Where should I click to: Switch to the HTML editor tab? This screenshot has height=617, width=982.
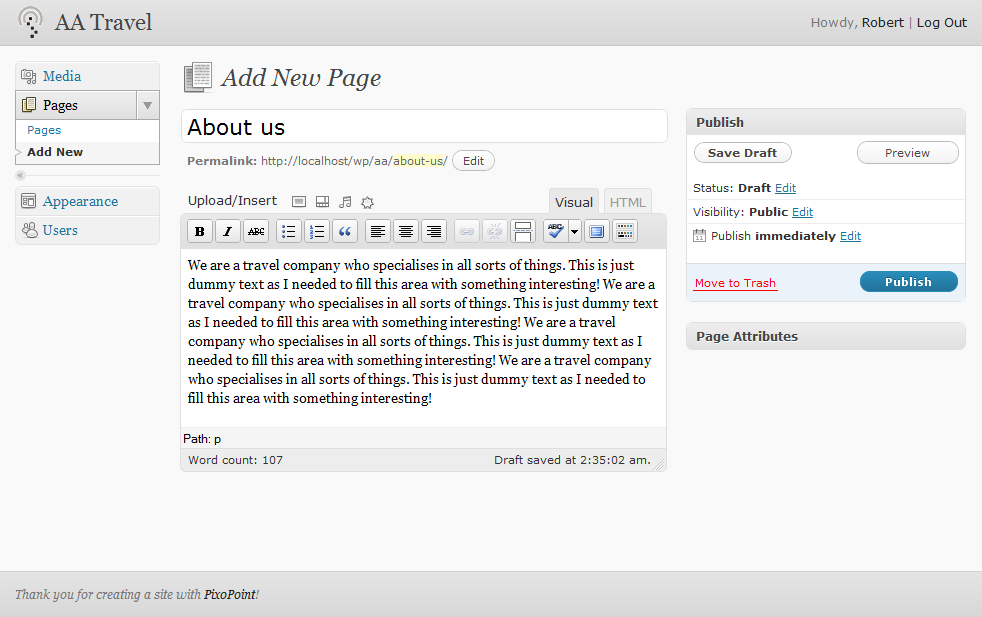coord(628,202)
